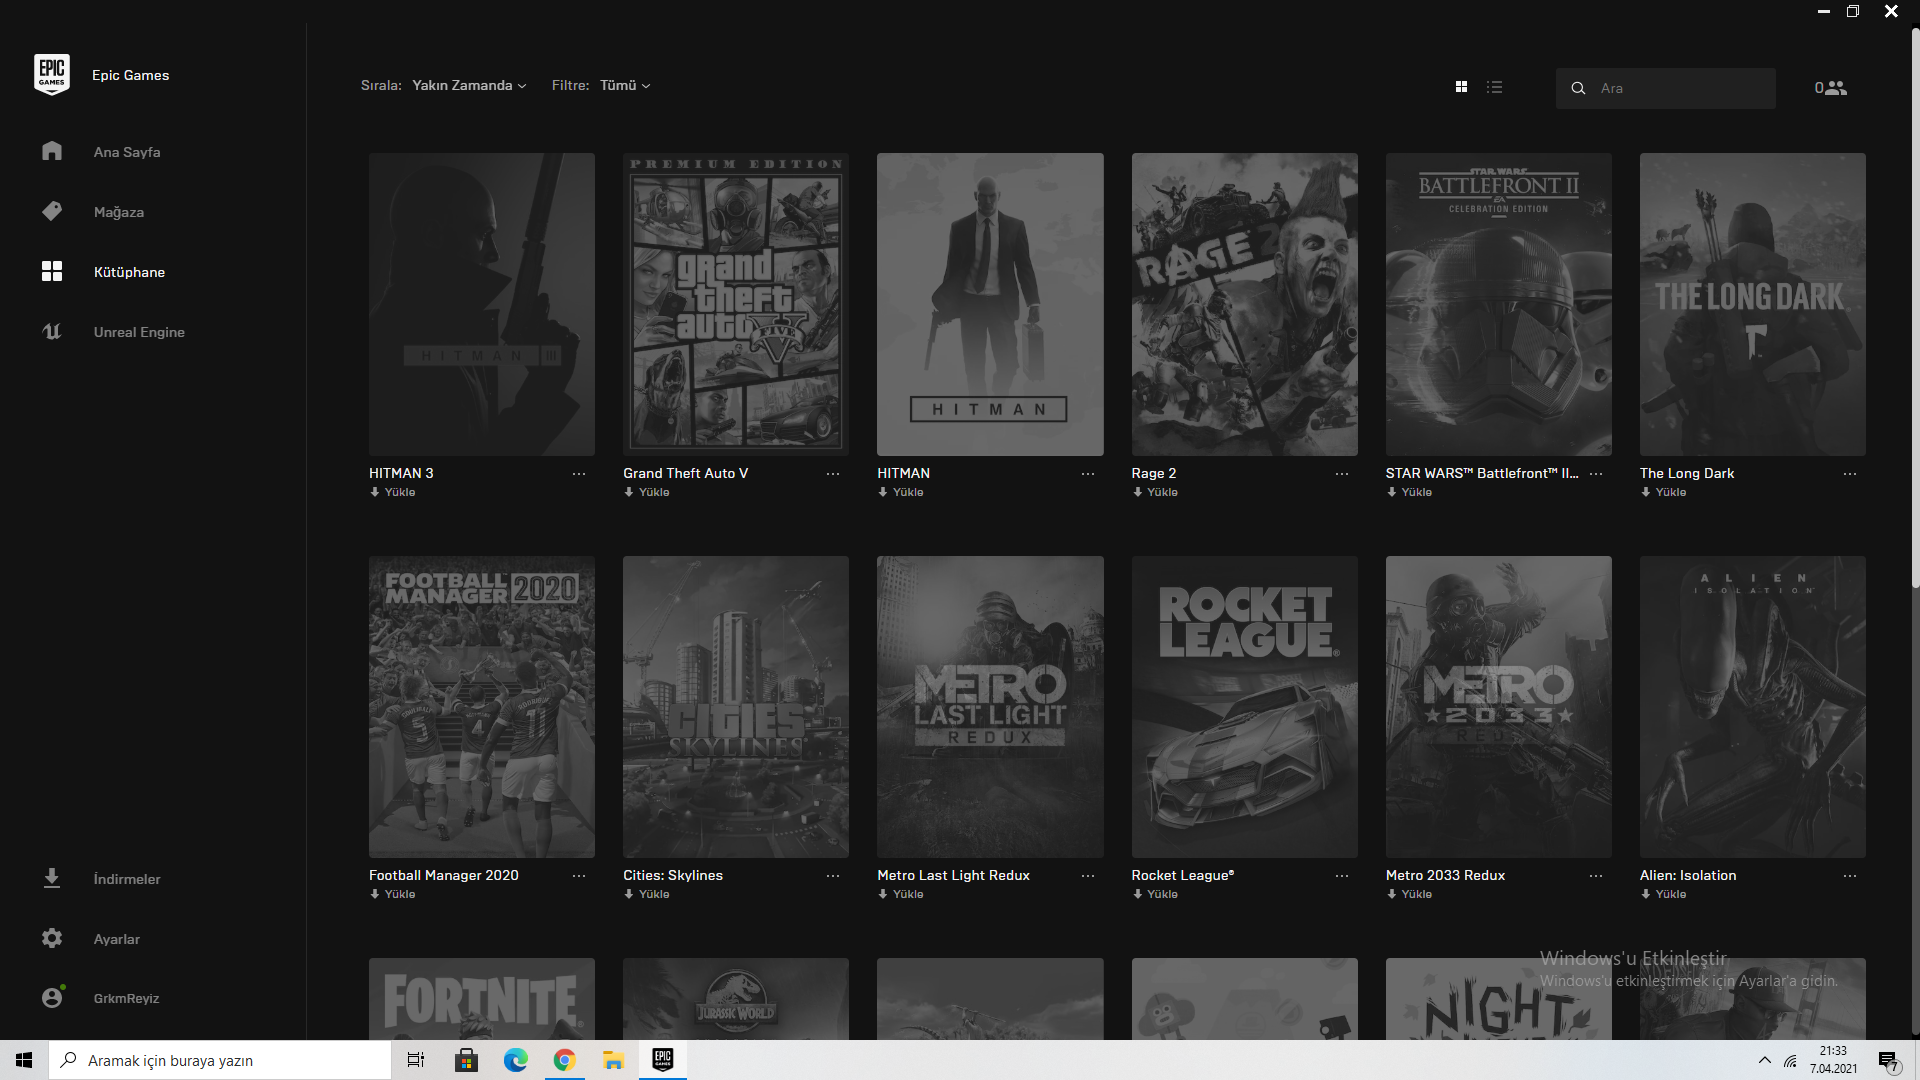Open the friends list icon

tap(1835, 88)
